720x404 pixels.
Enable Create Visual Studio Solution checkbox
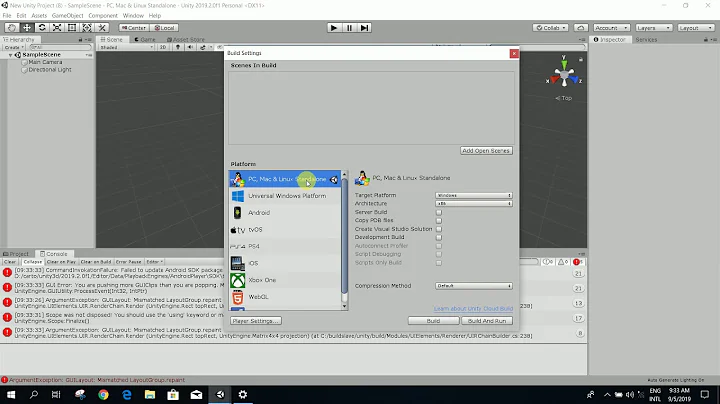(439, 229)
